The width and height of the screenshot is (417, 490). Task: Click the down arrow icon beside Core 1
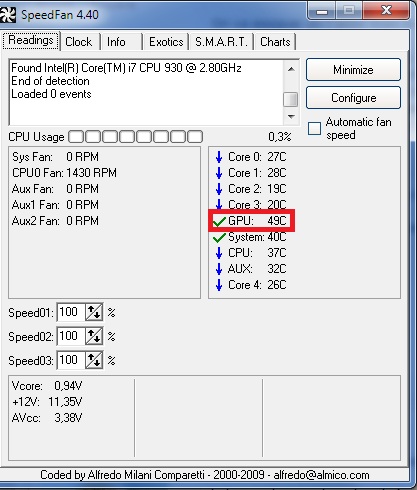coord(219,173)
